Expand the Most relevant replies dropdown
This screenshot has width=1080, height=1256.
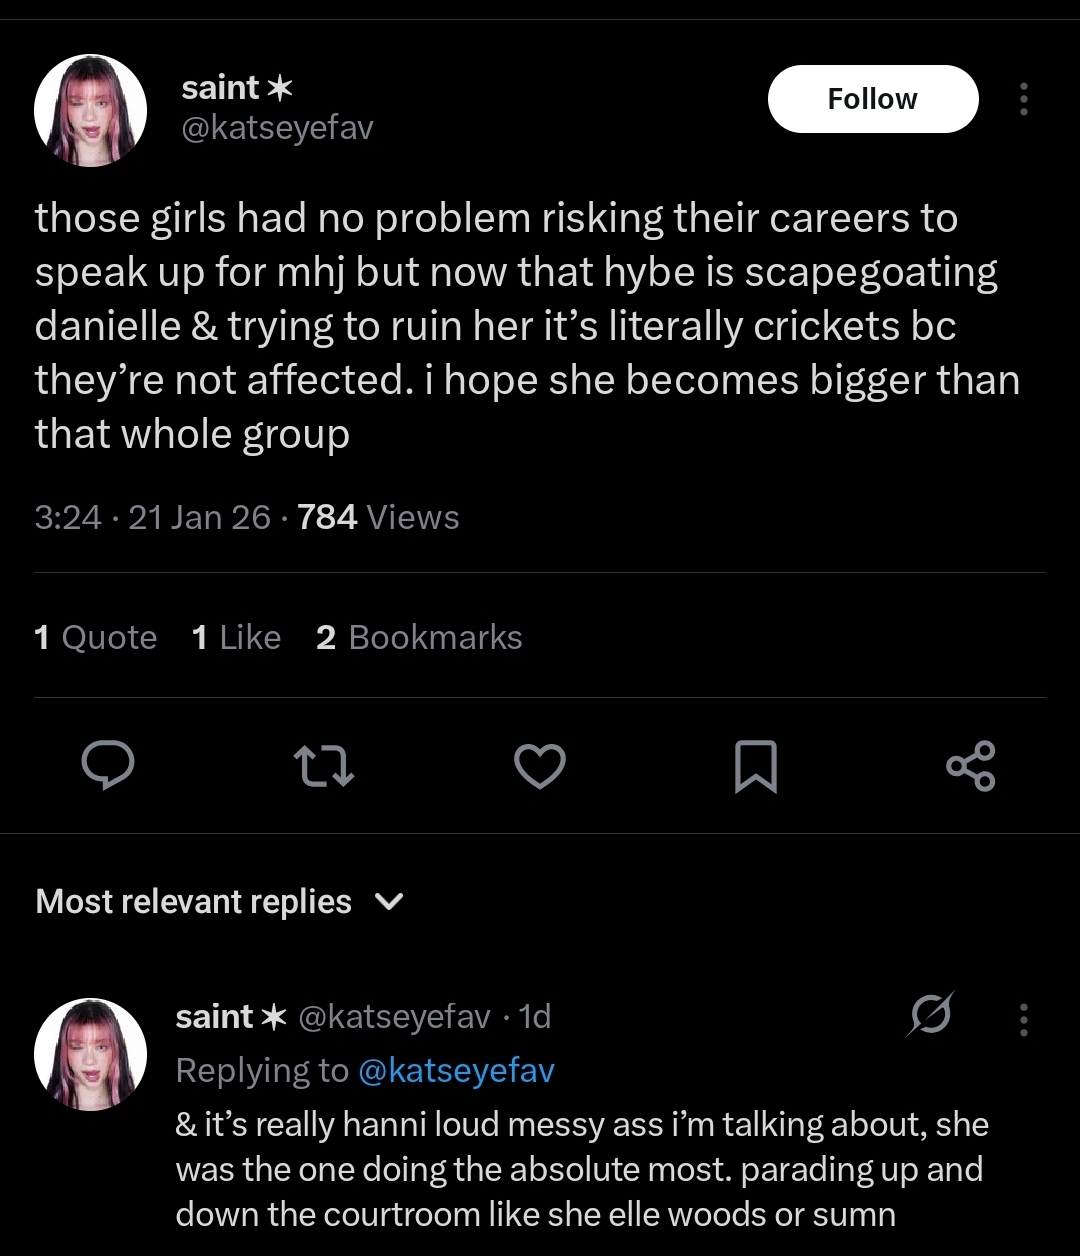(x=219, y=902)
